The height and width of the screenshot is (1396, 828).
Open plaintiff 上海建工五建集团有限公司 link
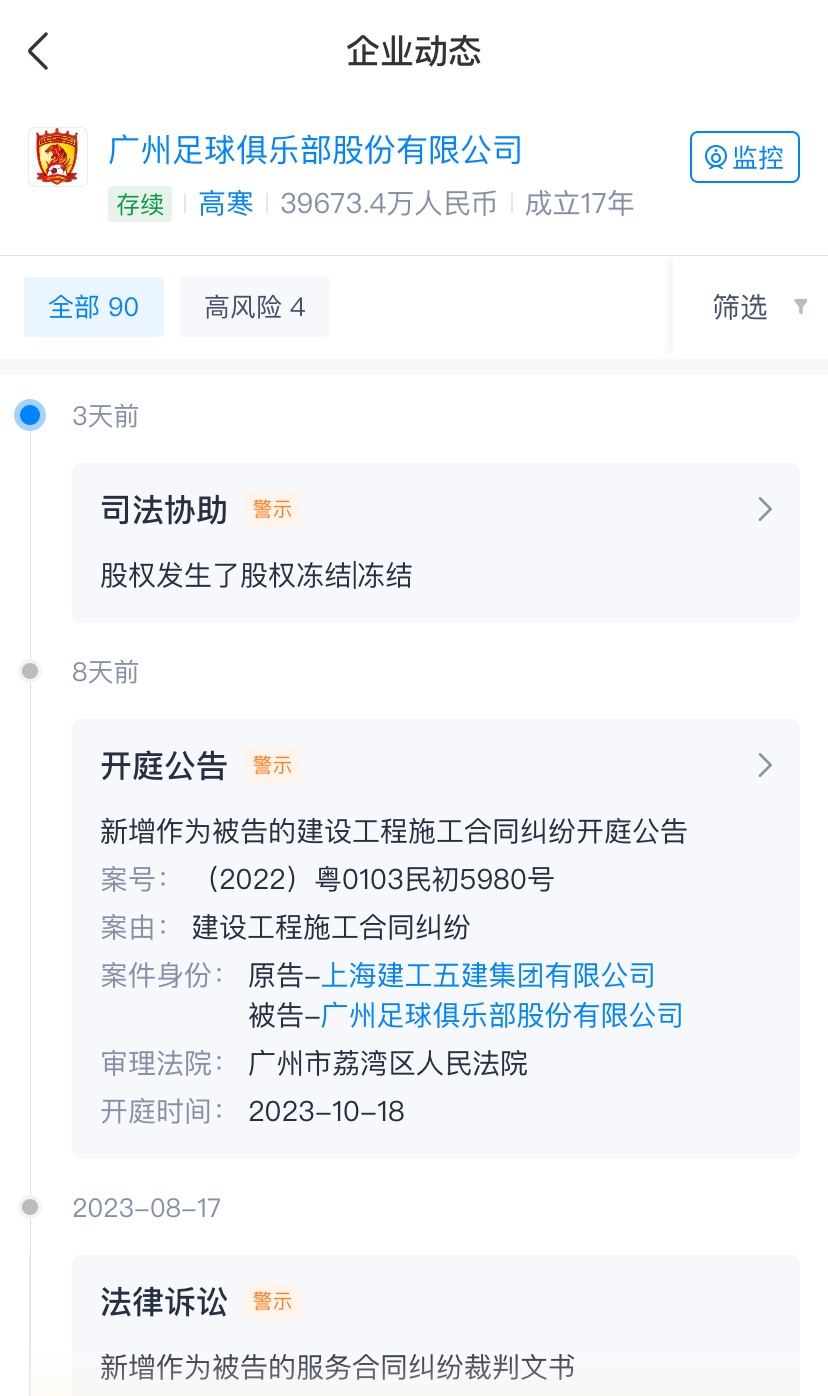[487, 975]
